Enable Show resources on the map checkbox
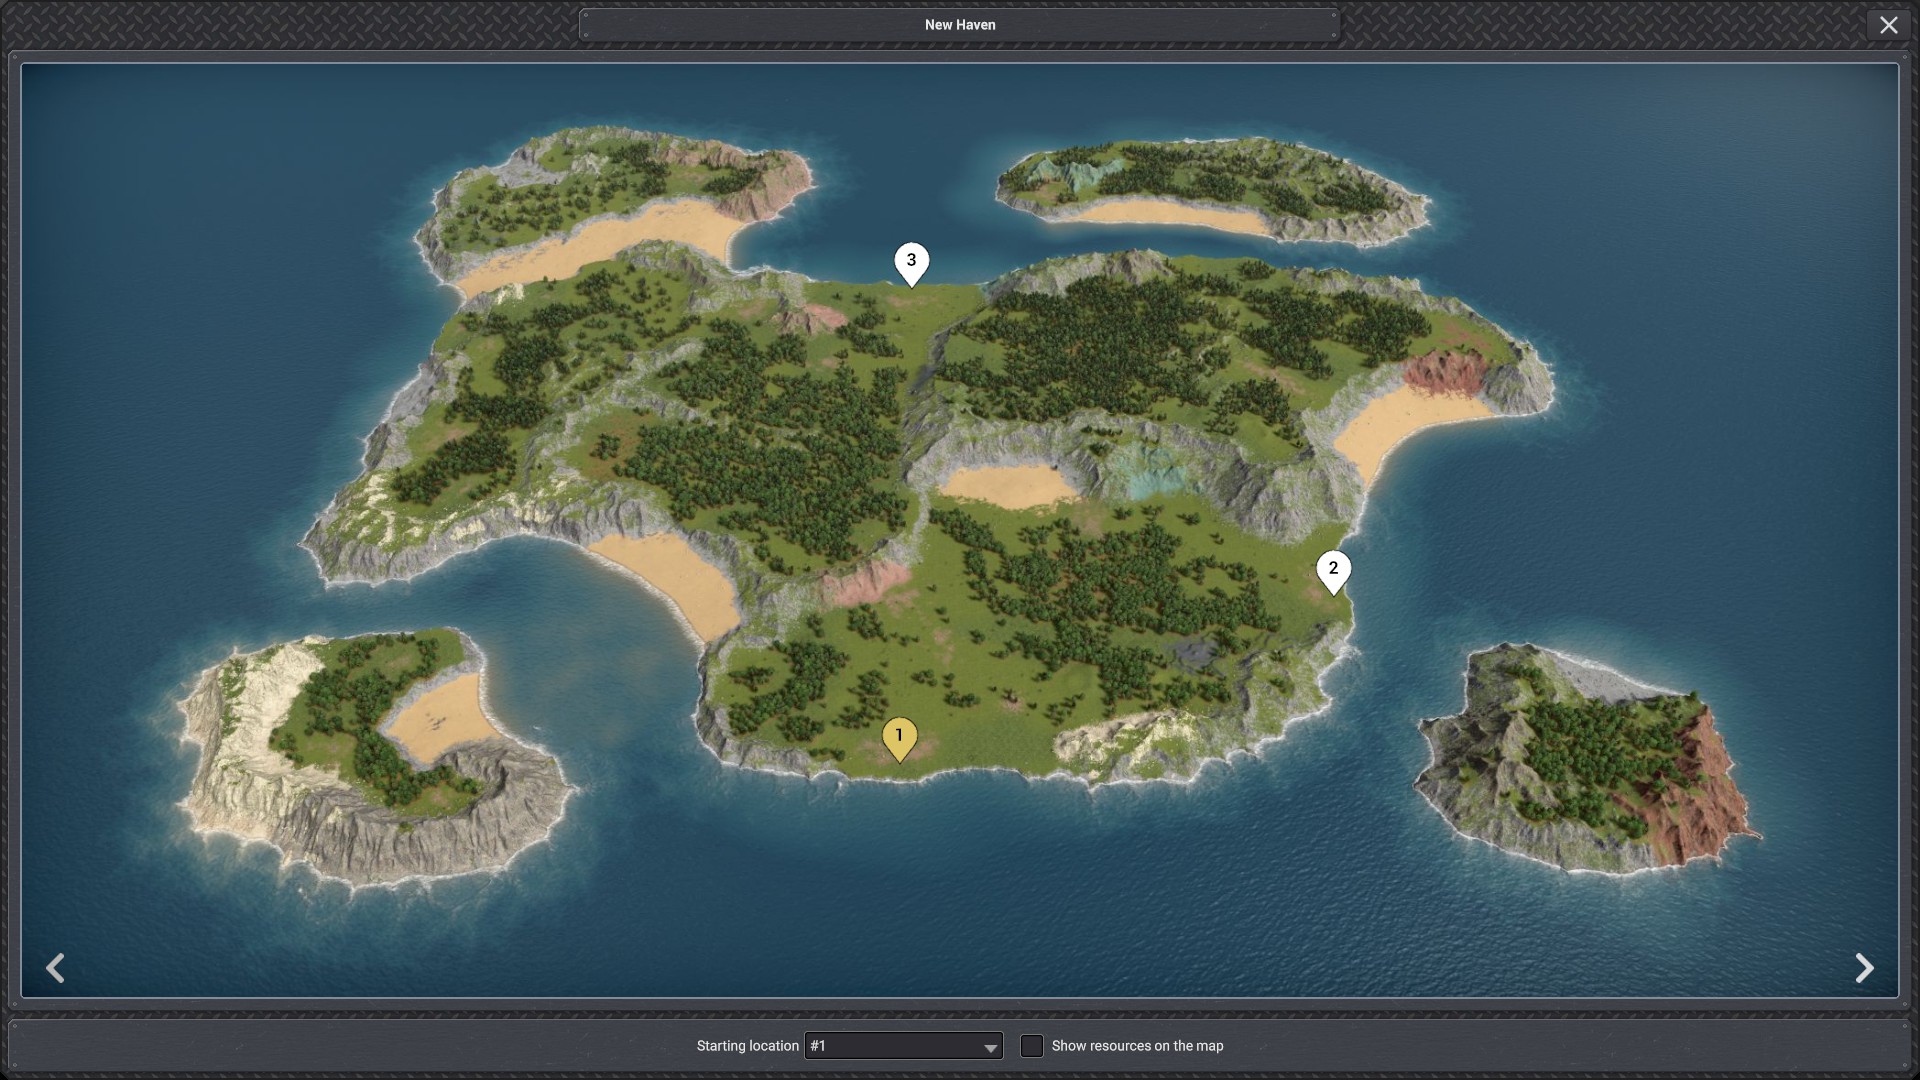The width and height of the screenshot is (1920, 1080). [1031, 1046]
